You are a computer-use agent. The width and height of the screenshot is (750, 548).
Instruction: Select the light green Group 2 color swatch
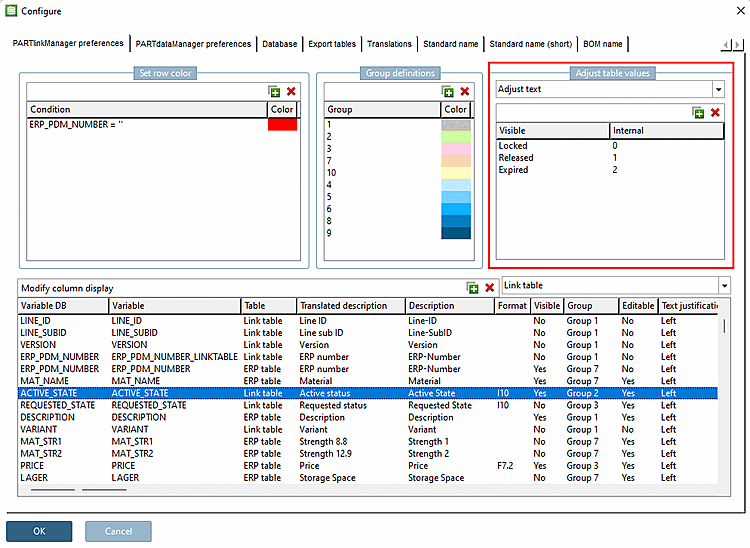coord(455,137)
